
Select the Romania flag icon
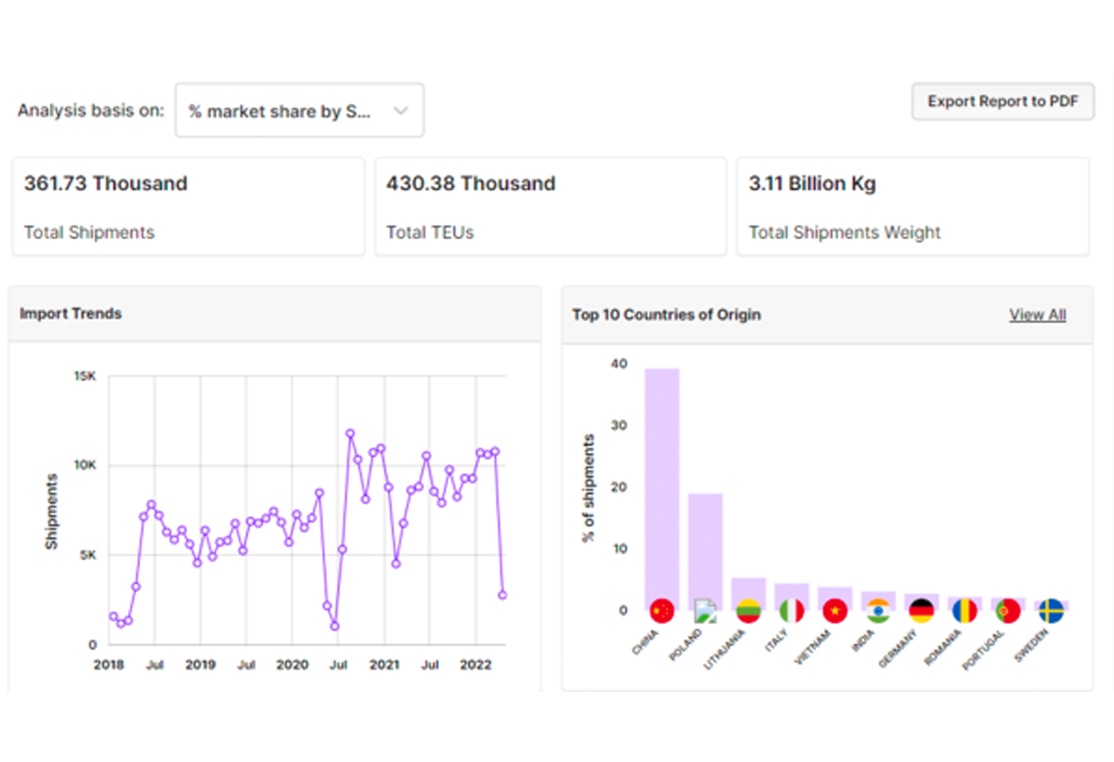point(964,611)
